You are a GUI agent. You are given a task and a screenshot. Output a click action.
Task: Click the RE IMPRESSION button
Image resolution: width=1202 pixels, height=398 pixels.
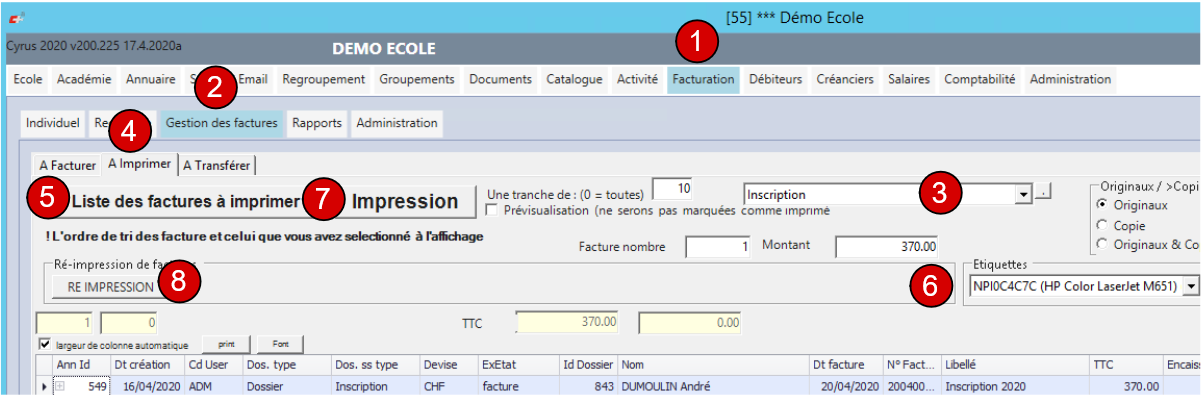pos(110,287)
